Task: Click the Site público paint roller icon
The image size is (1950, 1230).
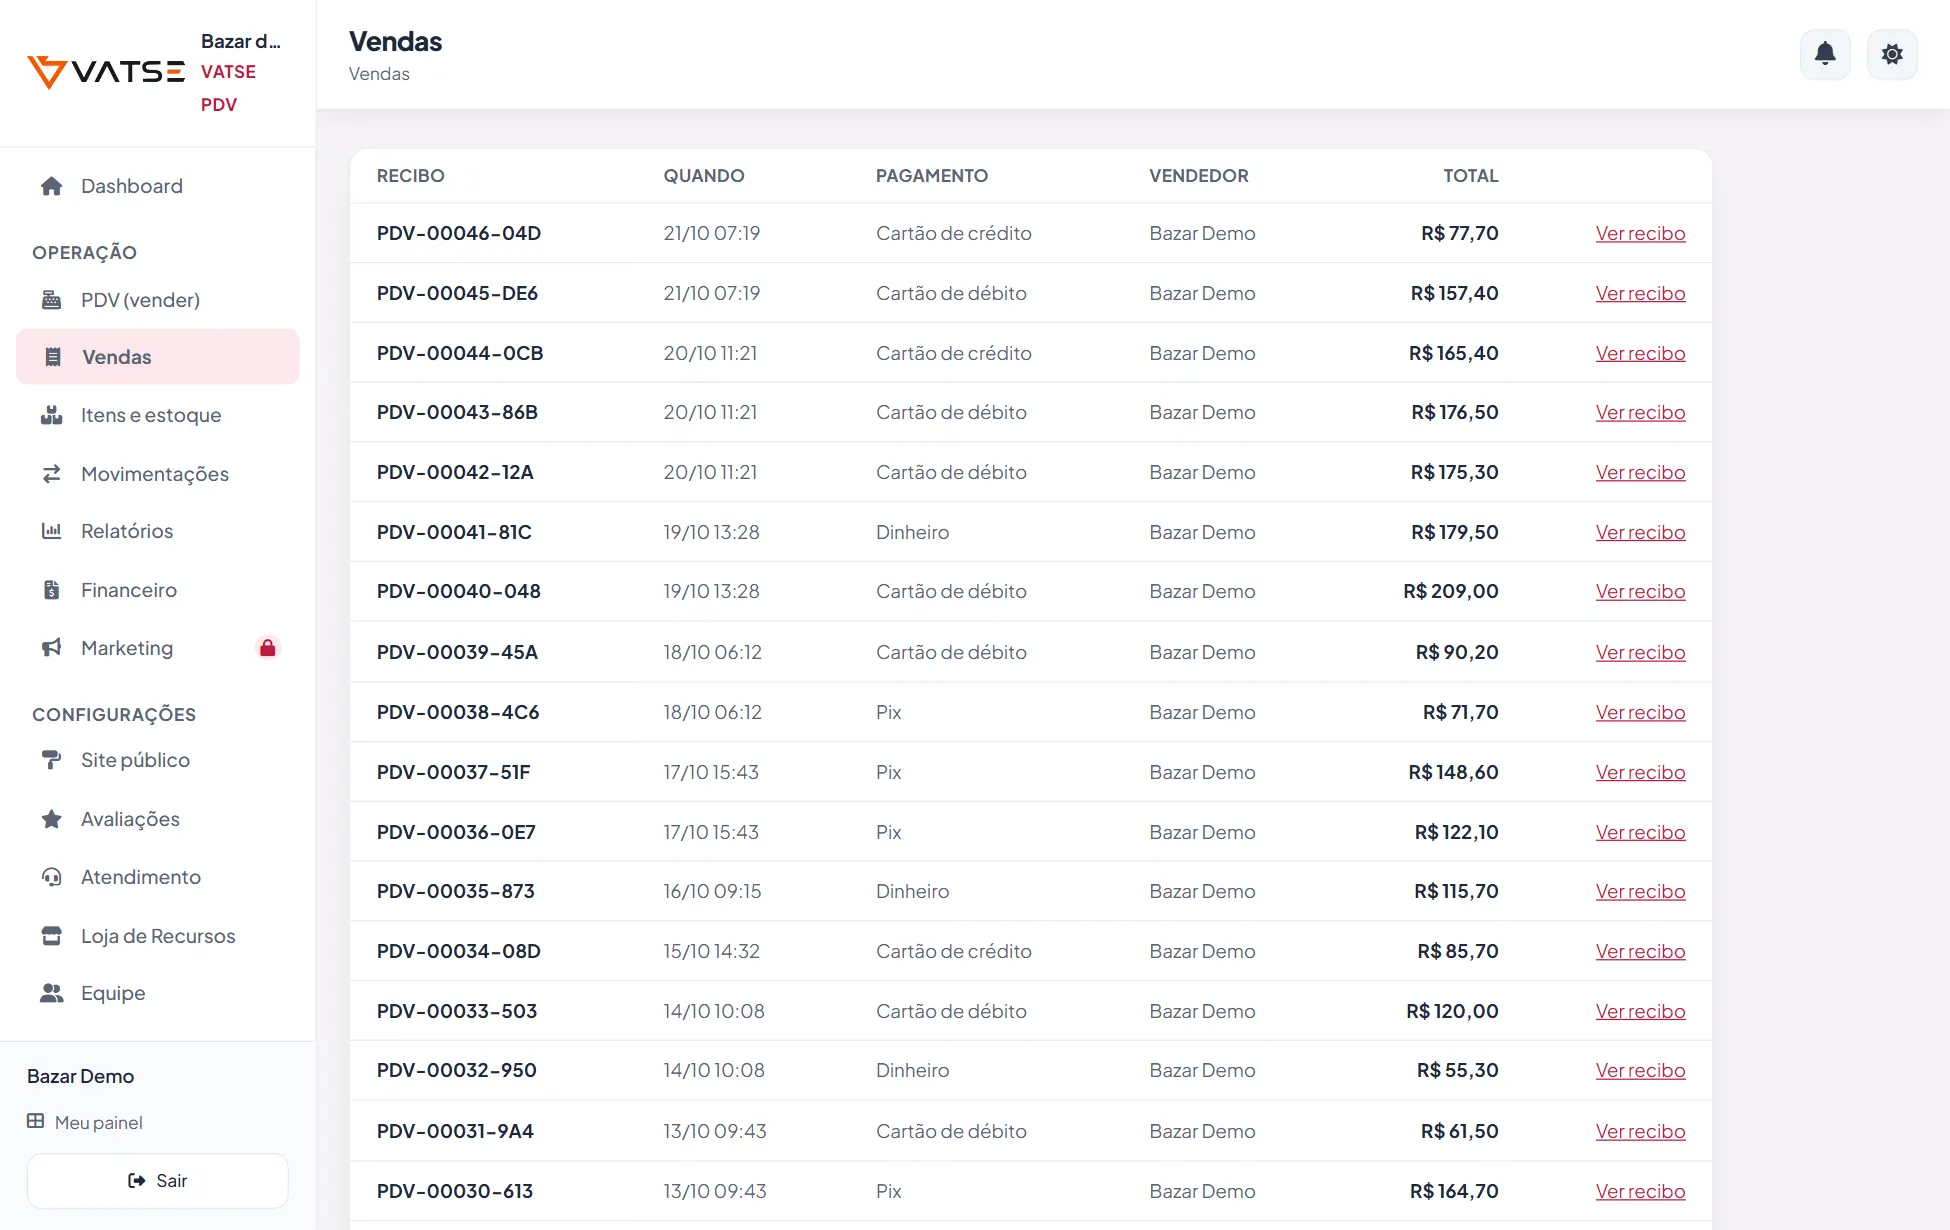Action: tap(52, 760)
